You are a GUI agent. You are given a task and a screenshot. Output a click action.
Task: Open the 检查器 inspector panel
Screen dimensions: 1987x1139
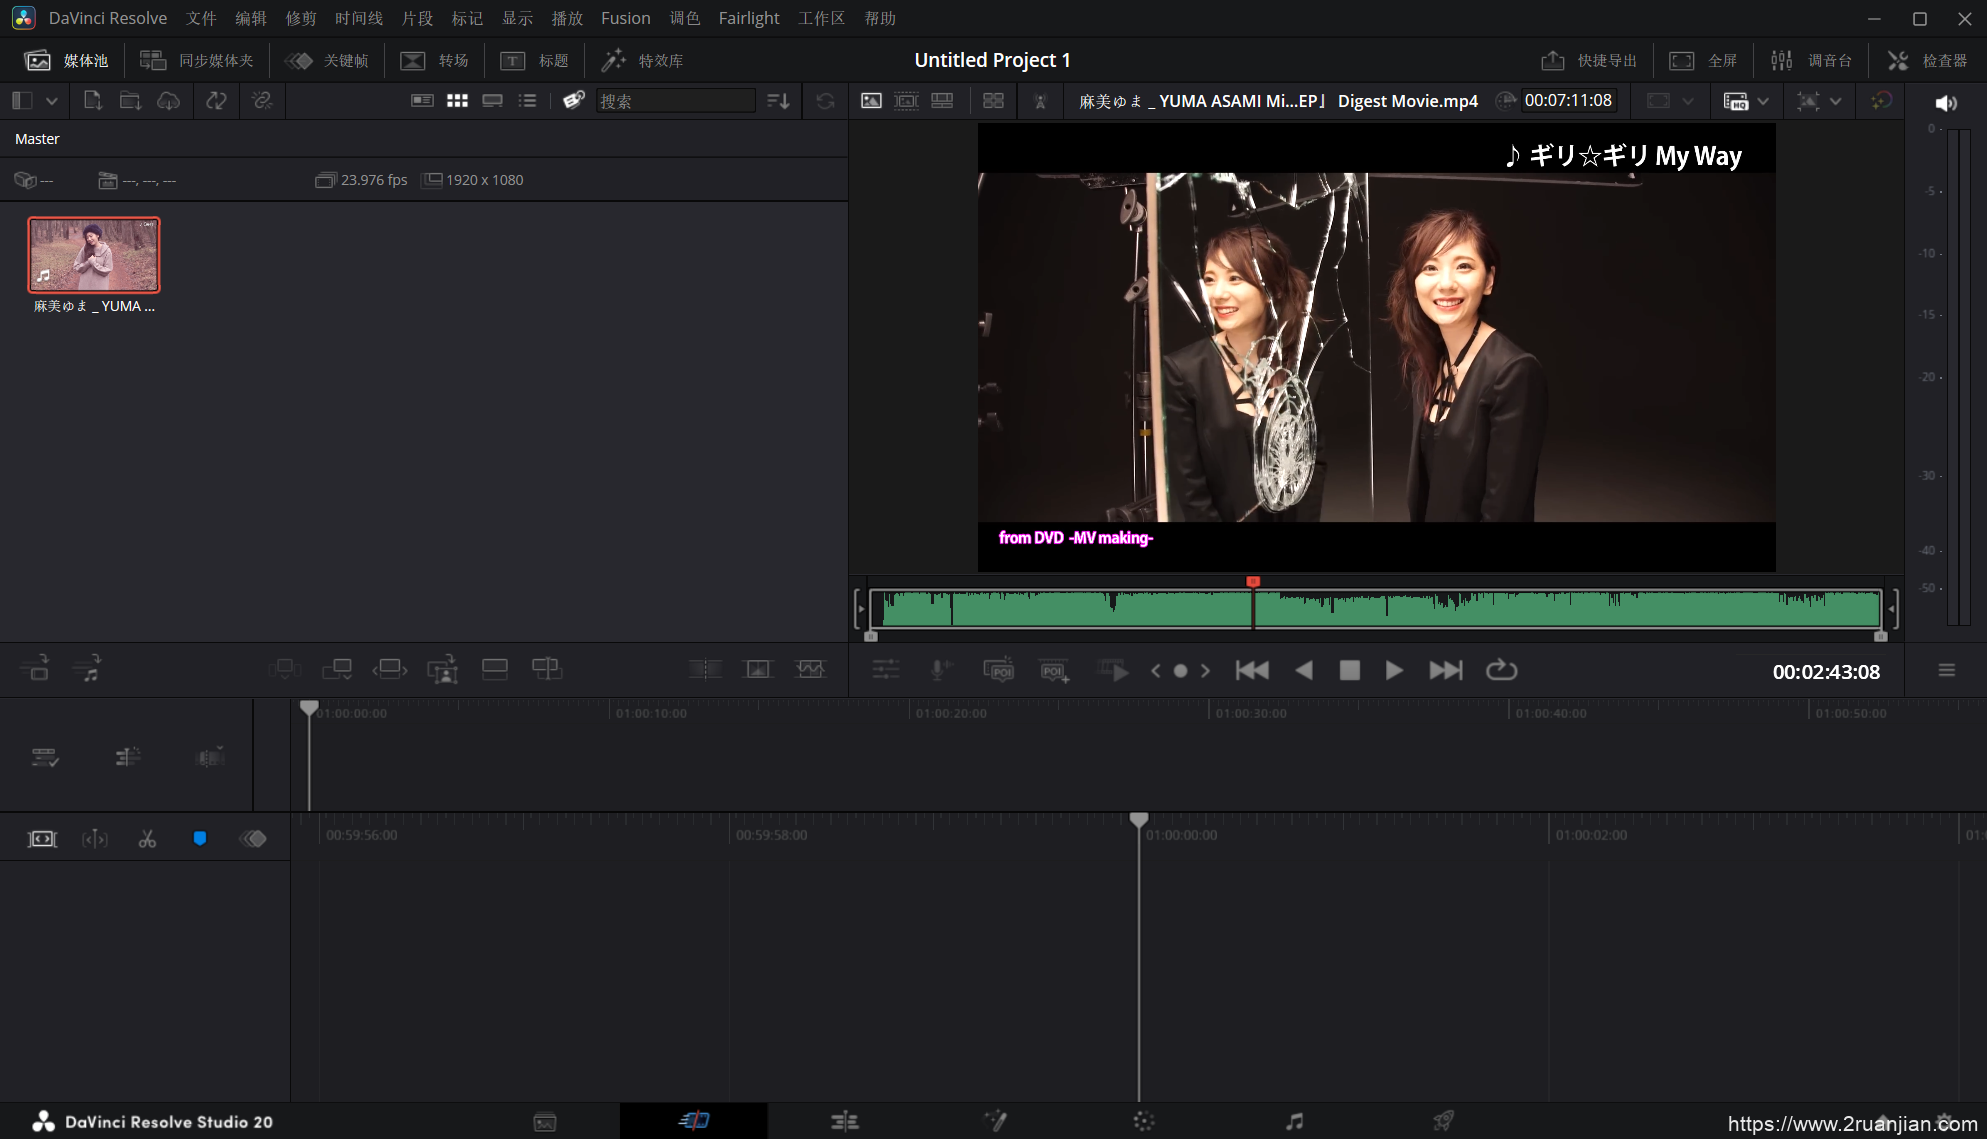[1927, 61]
